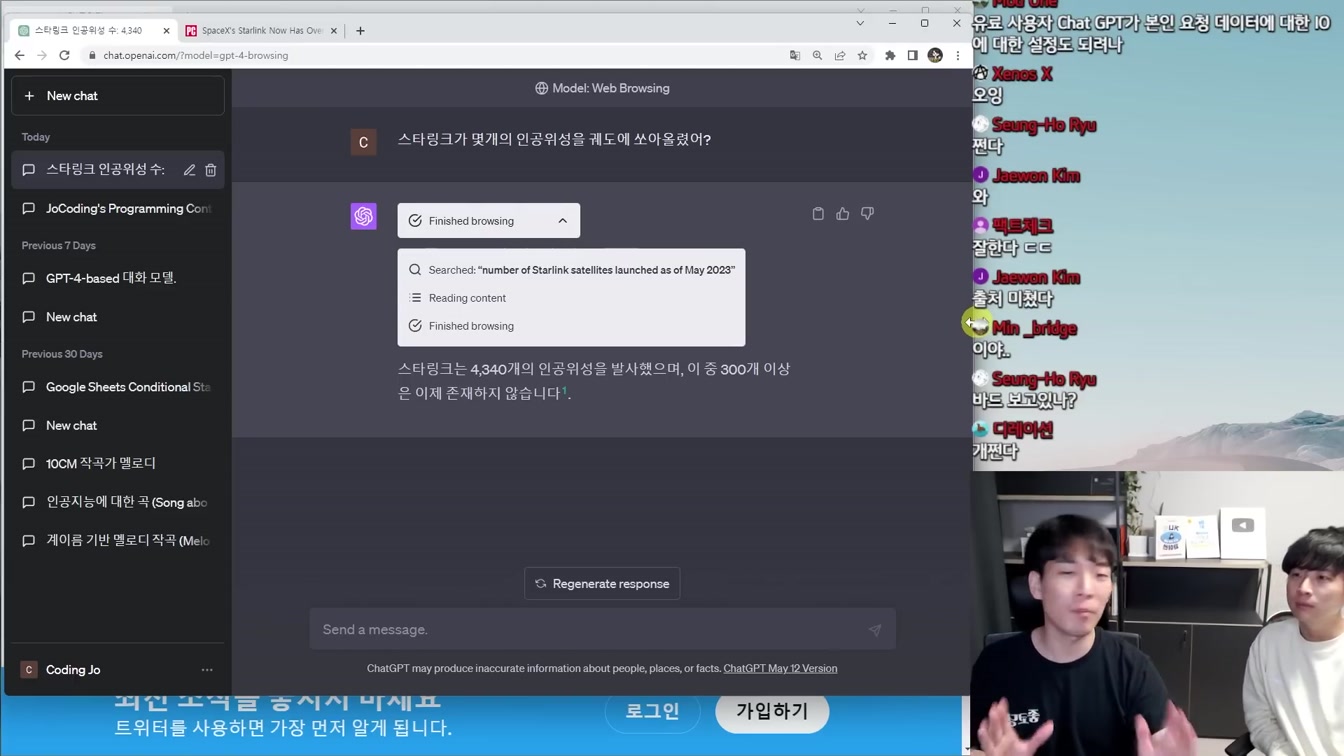The width and height of the screenshot is (1344, 756).
Task: Open the Coding Jo account options dots
Action: (207, 670)
